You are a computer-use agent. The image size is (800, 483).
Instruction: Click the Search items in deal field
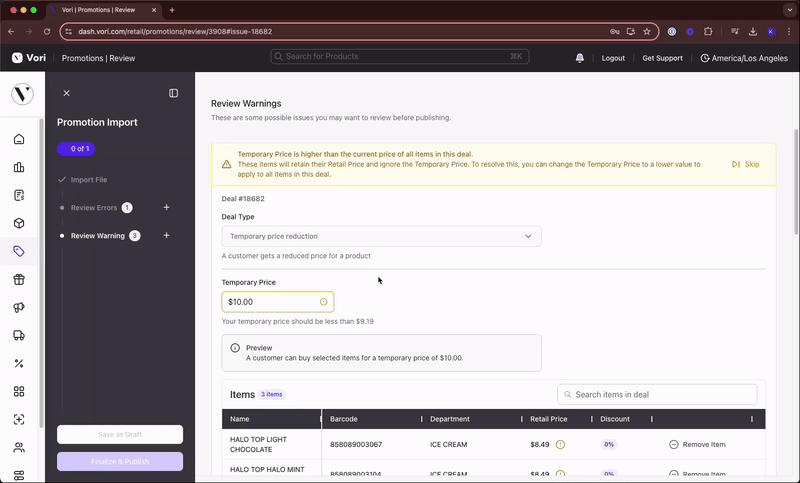pyautogui.click(x=657, y=394)
